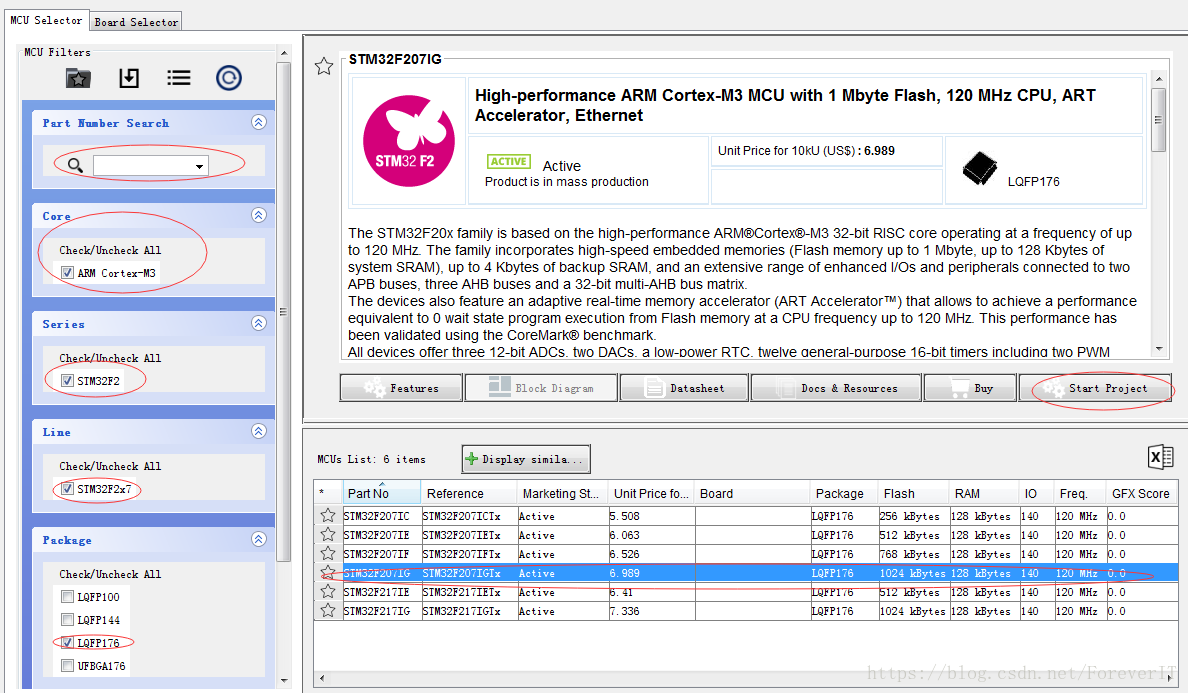Click Check/Uncheck All under Core
Viewport: 1188px width, 693px height.
[110, 250]
